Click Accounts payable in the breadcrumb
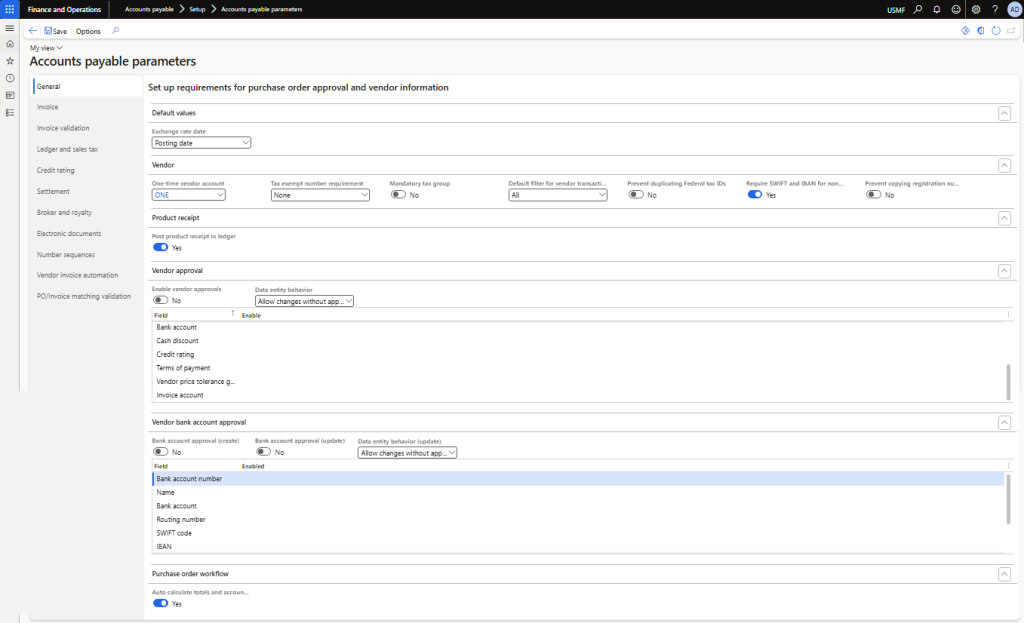The height and width of the screenshot is (623, 1024). click(146, 9)
